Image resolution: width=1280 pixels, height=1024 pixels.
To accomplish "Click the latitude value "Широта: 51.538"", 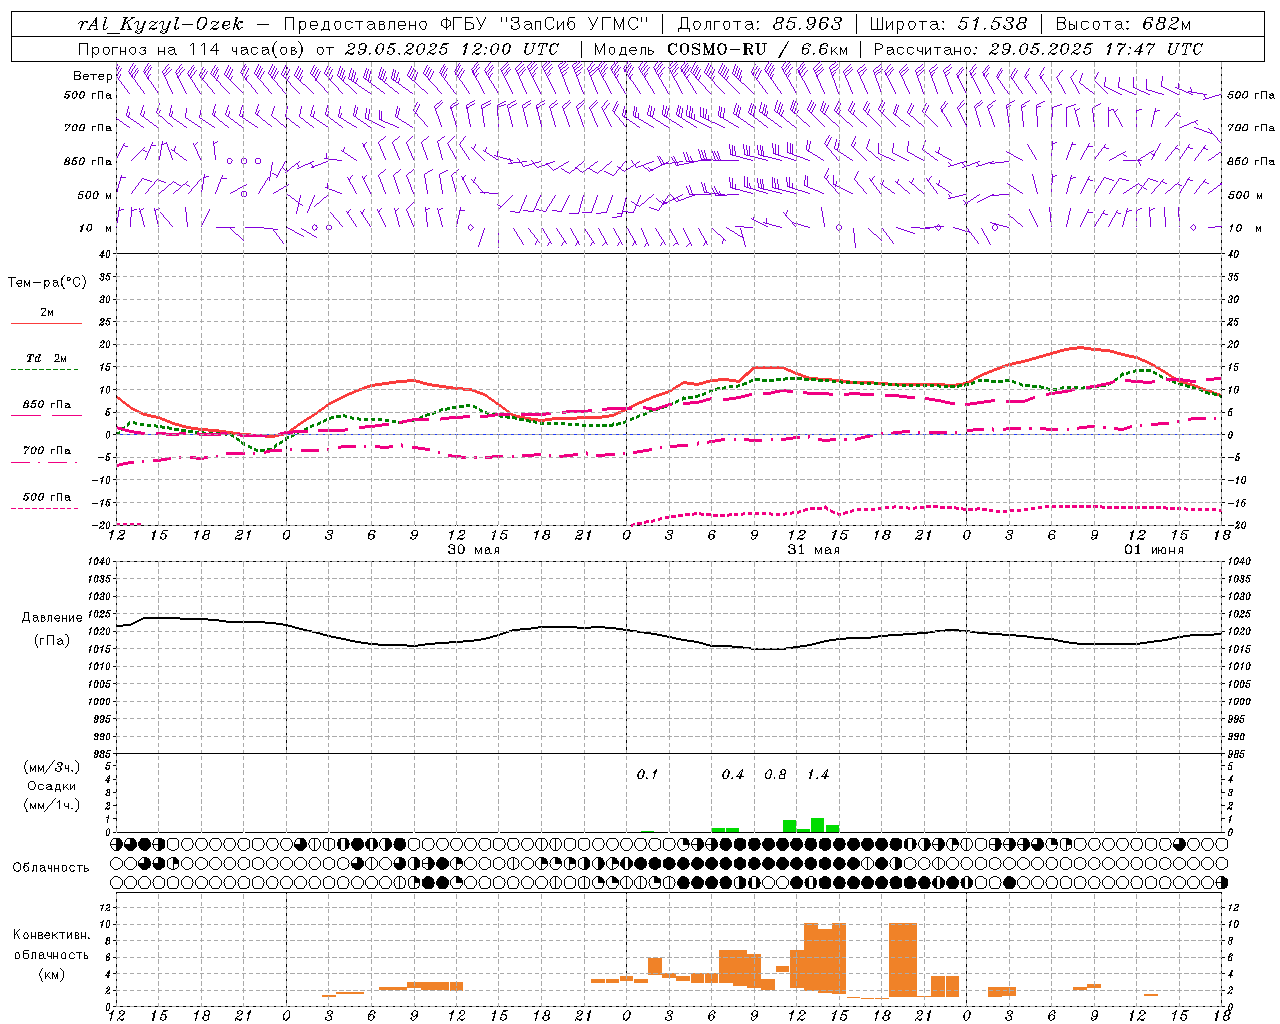I will tap(948, 24).
